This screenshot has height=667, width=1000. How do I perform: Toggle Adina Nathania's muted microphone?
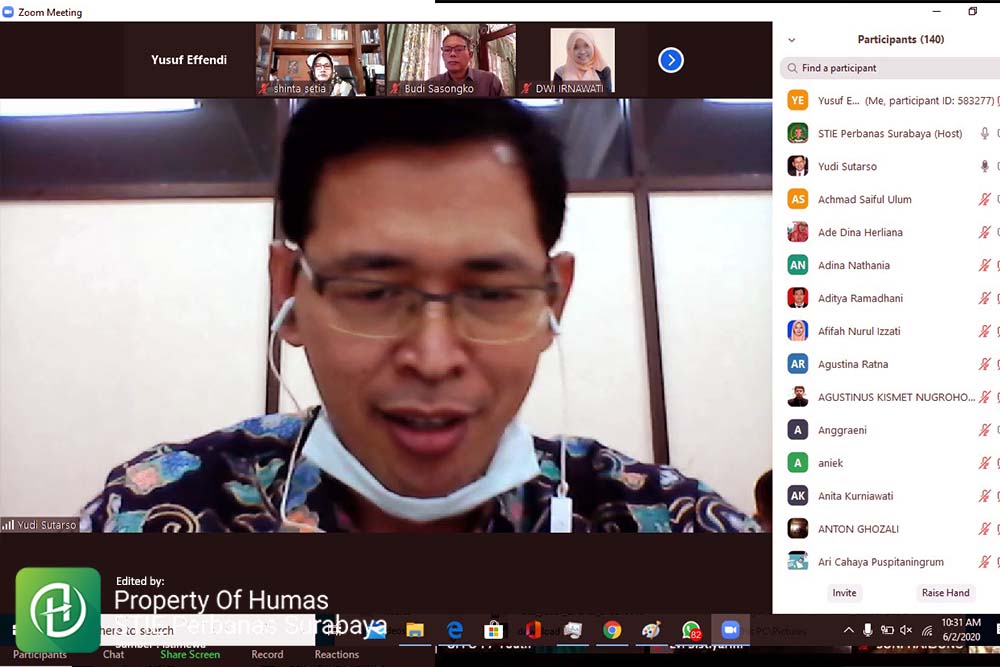point(985,265)
